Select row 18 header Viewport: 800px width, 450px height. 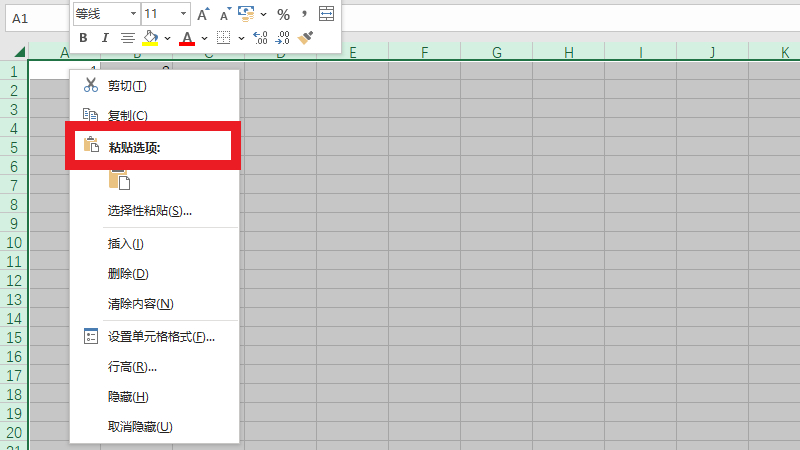pyautogui.click(x=14, y=394)
